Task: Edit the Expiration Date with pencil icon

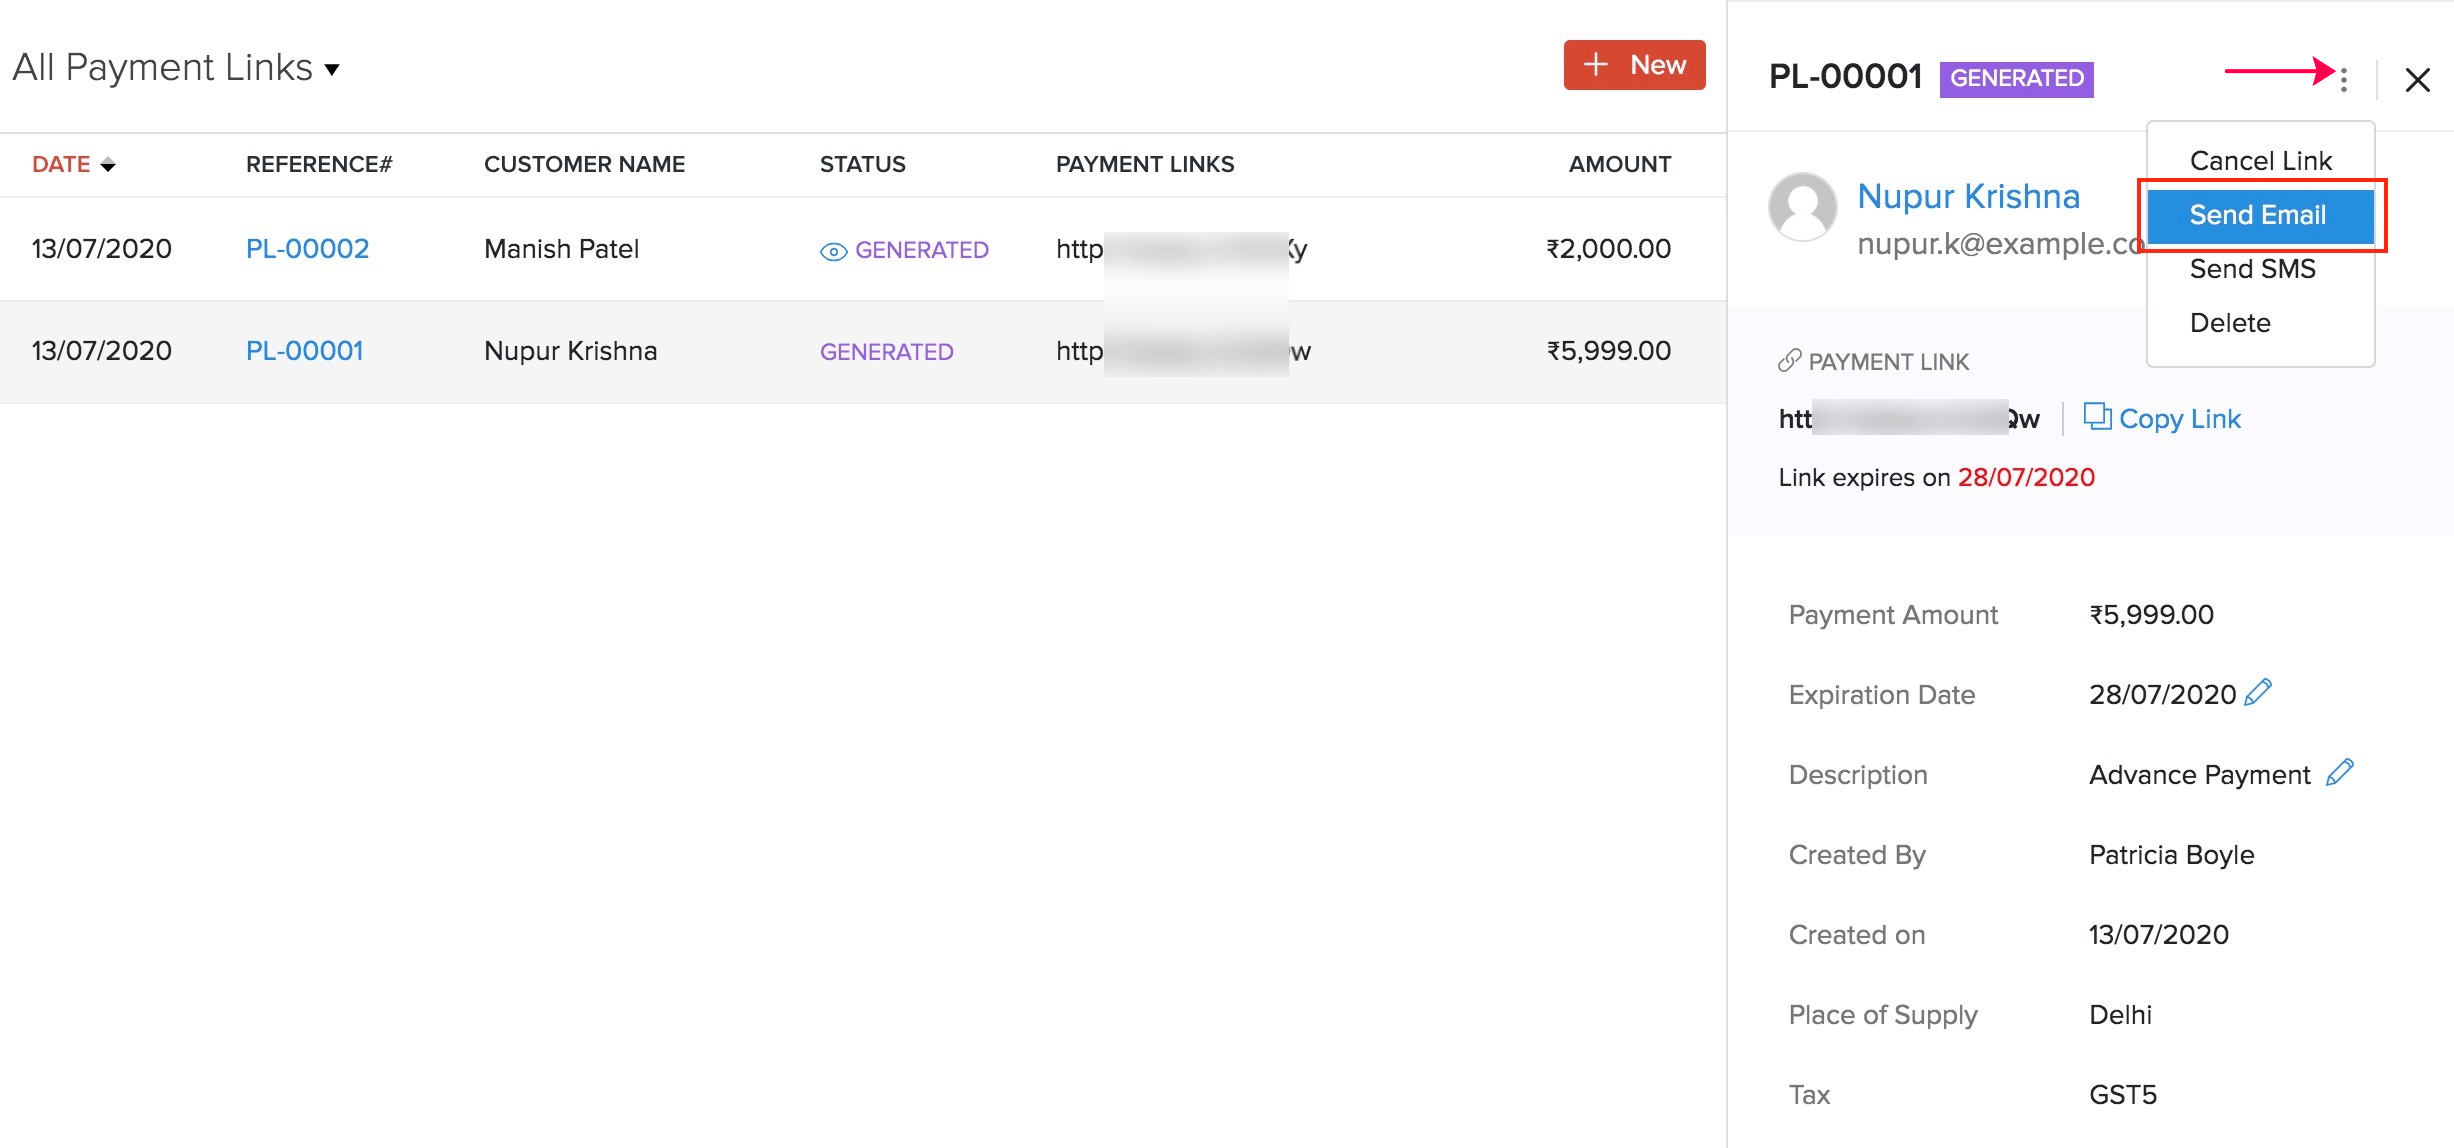Action: click(2258, 692)
